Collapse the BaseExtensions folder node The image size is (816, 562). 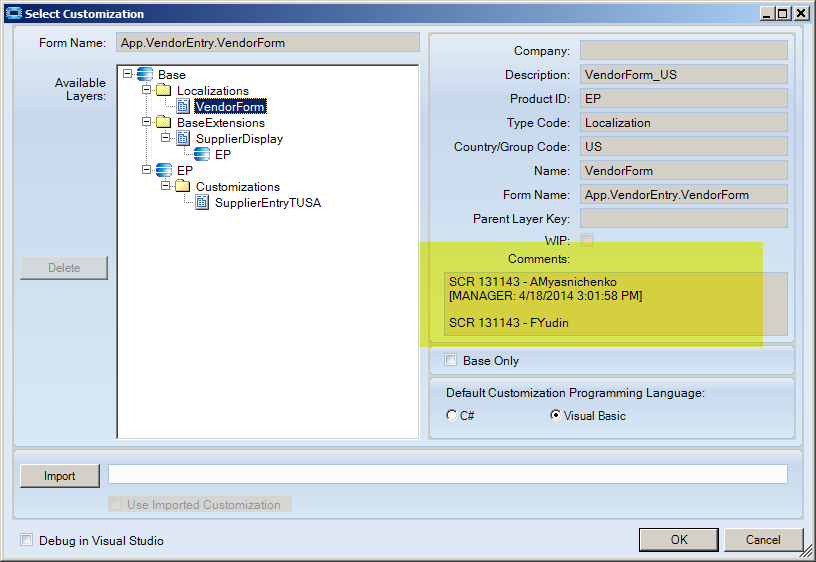[147, 122]
